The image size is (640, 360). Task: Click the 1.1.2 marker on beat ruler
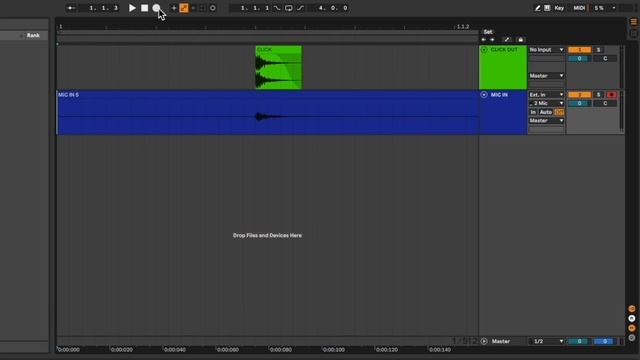click(x=463, y=27)
